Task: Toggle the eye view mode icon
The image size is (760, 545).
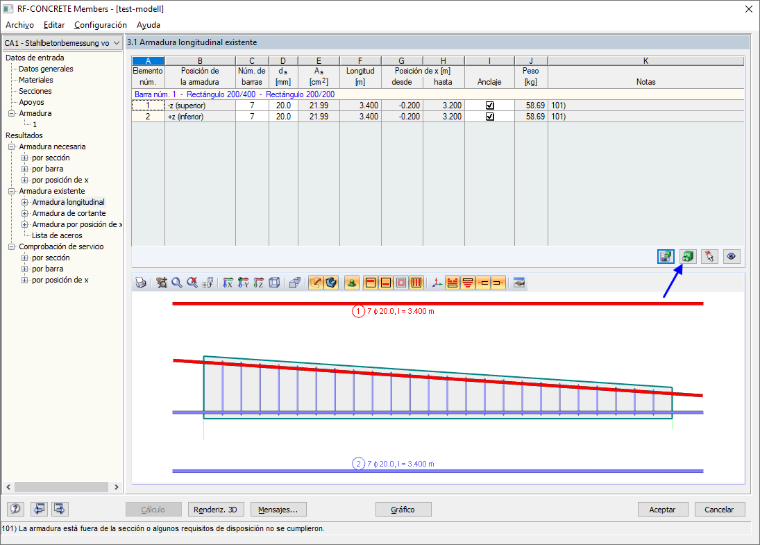Action: tap(731, 256)
